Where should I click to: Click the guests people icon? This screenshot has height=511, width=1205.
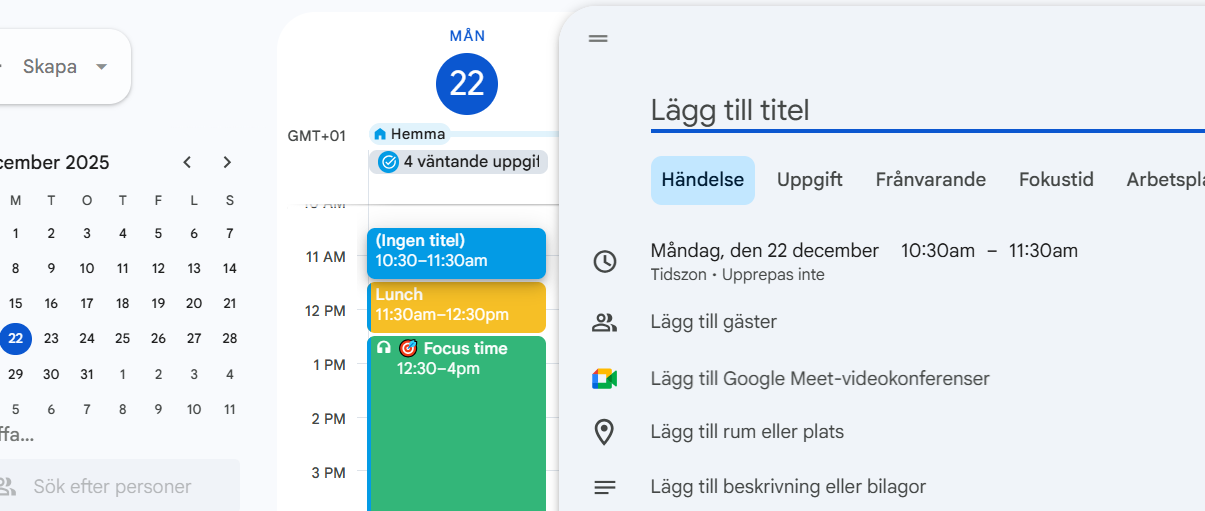point(604,322)
